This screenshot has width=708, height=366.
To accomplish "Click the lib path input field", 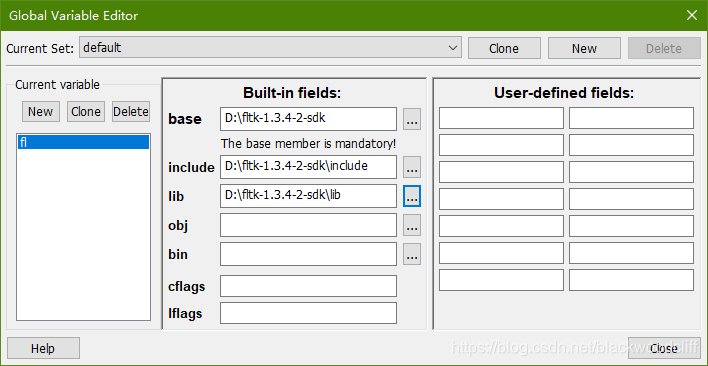I will 308,196.
